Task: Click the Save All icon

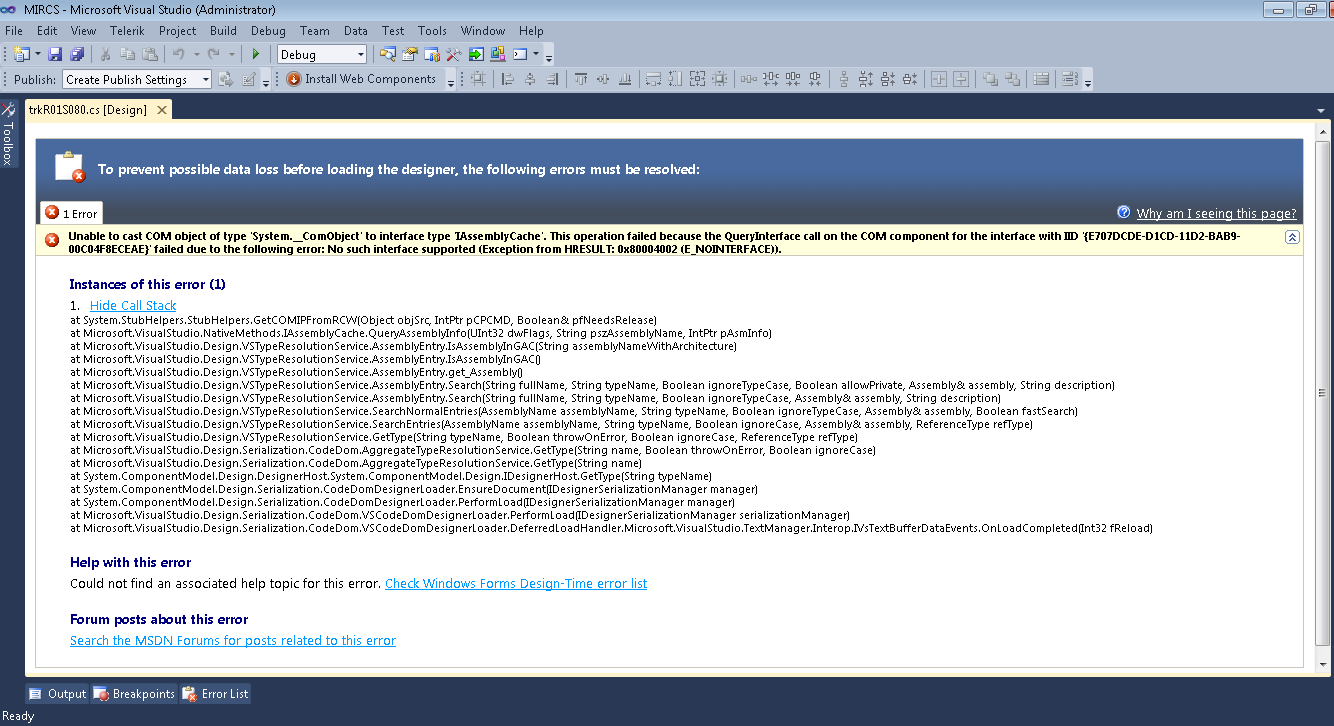Action: (x=77, y=54)
